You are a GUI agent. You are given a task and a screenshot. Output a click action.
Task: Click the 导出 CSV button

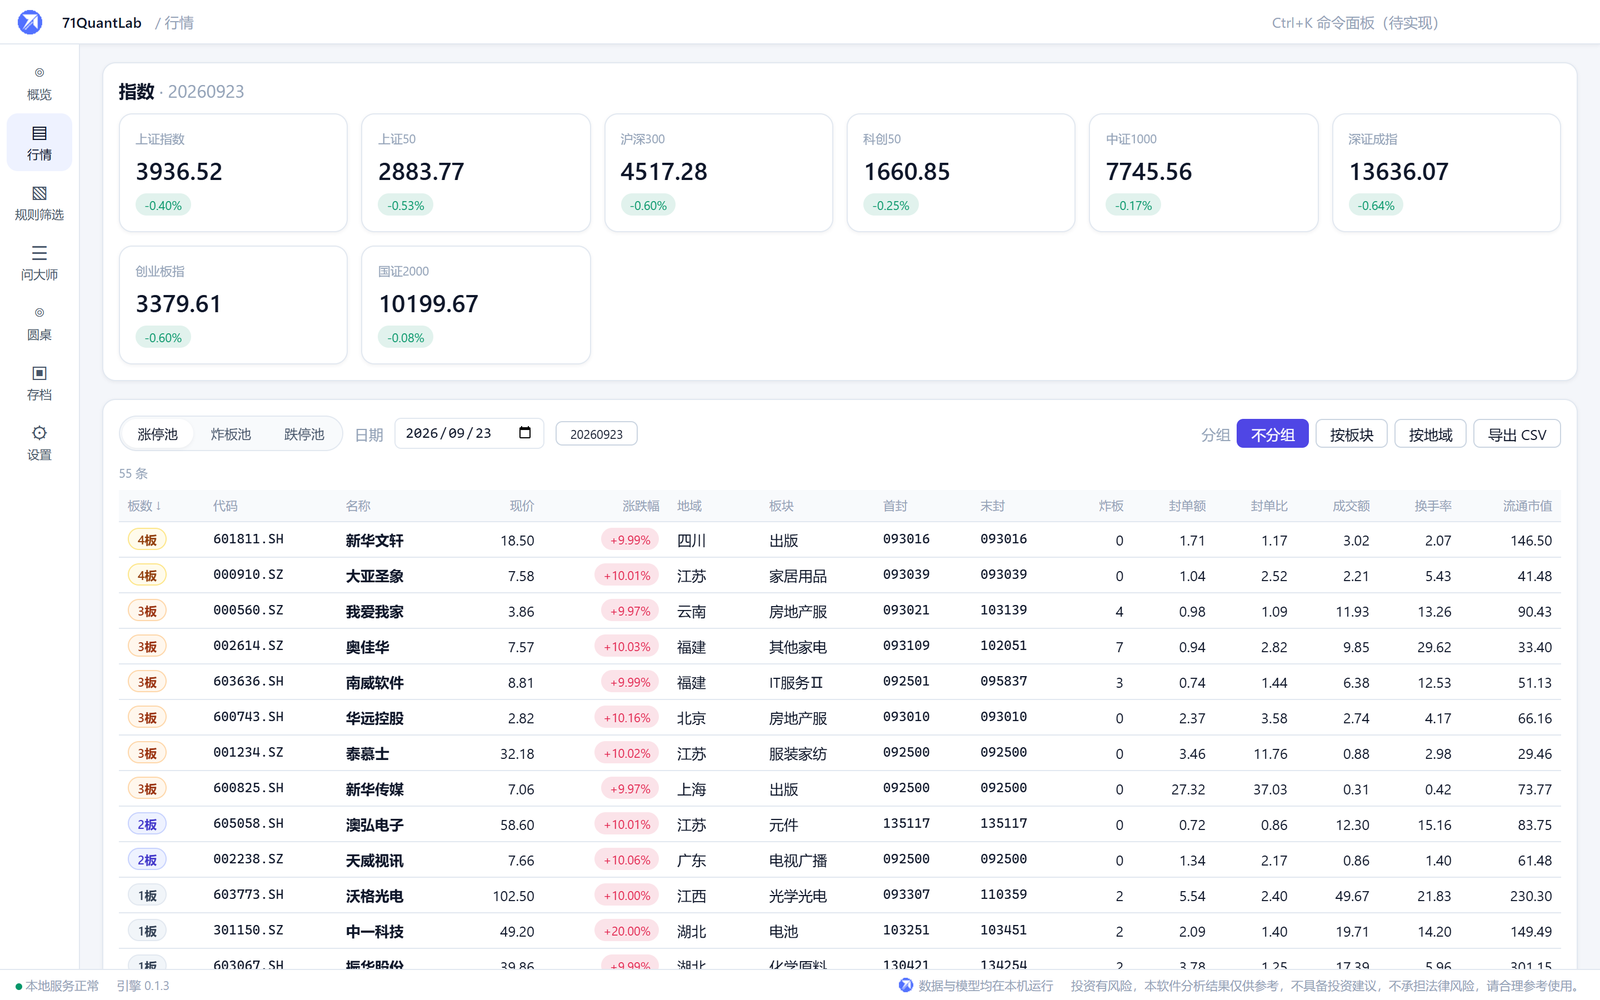tap(1516, 434)
